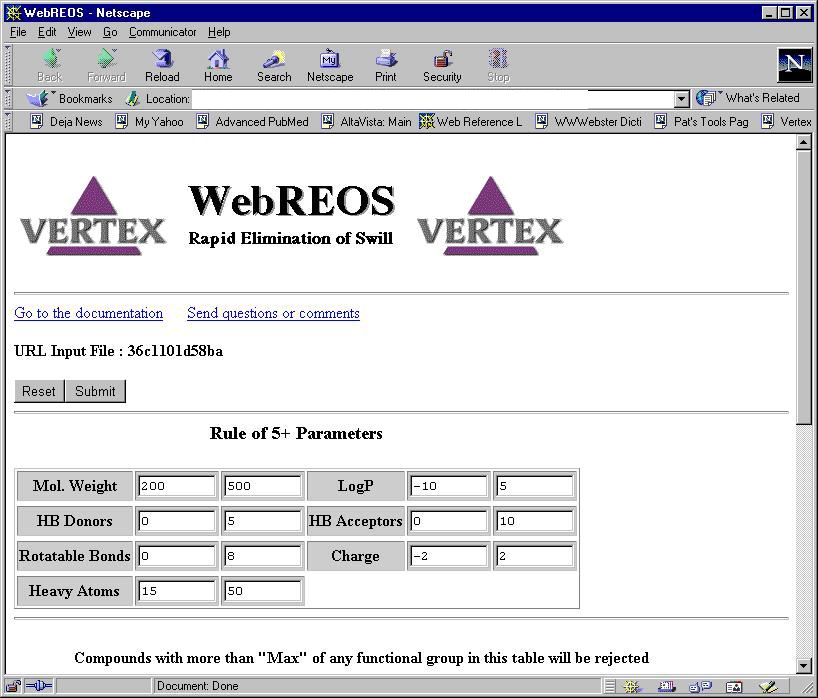Click the Reset button
The height and width of the screenshot is (698, 818).
pos(39,391)
